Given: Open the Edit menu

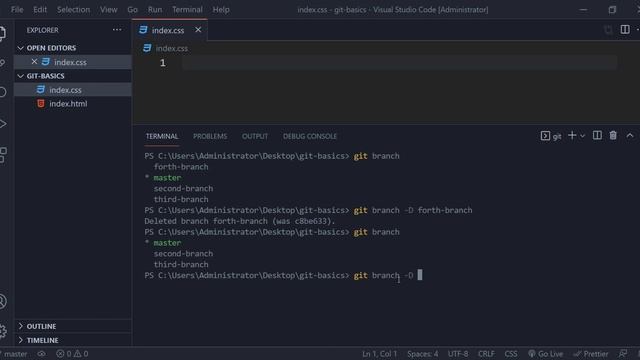Looking at the screenshot, I should coord(40,9).
